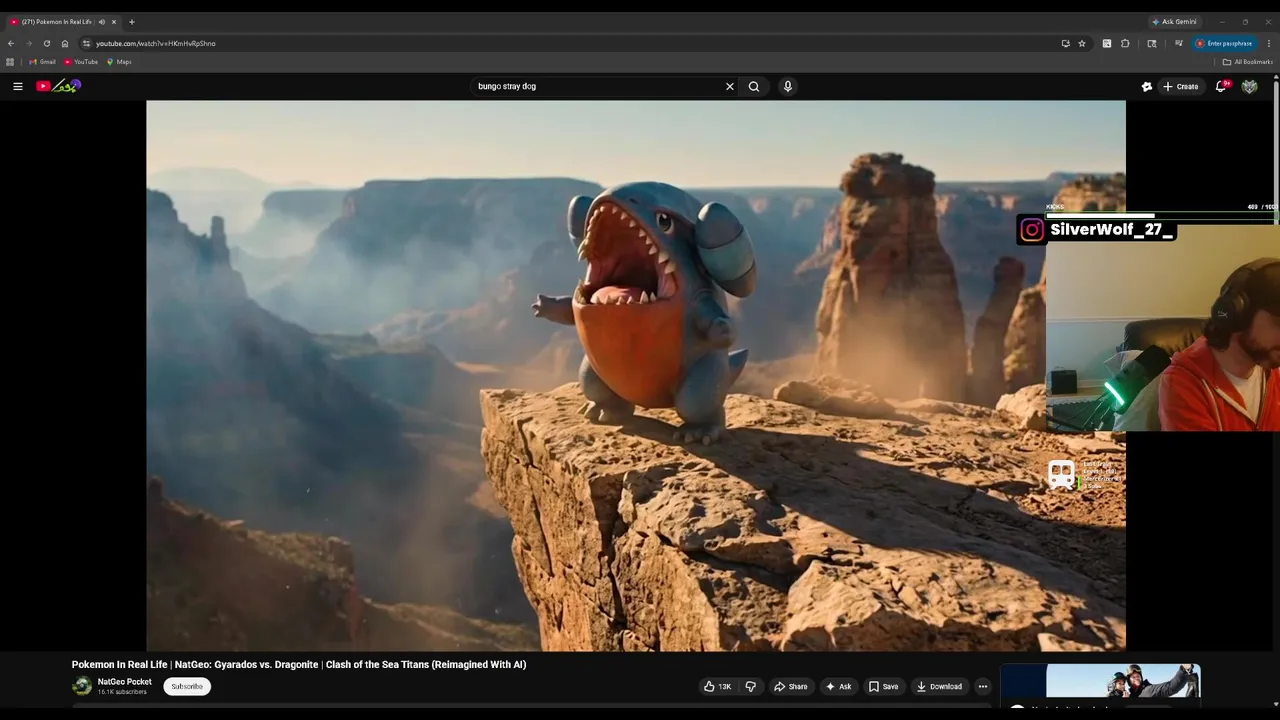Save video to a playlist
Screen dimensions: 1280x720
tap(883, 686)
